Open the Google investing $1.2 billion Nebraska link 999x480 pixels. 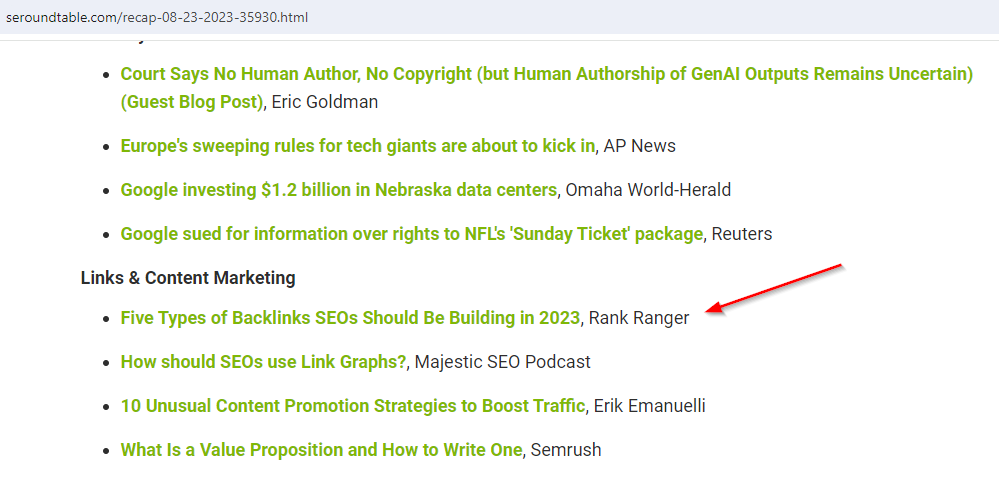tap(338, 190)
